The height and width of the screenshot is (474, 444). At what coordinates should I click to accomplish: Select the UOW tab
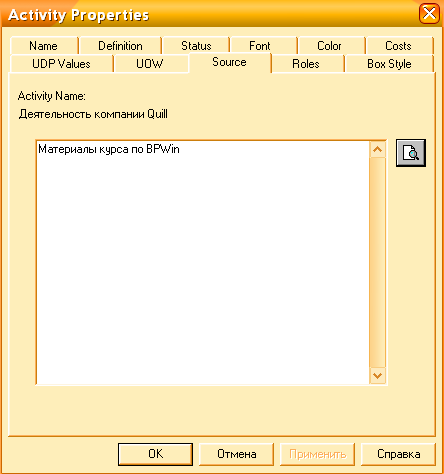coord(151,64)
